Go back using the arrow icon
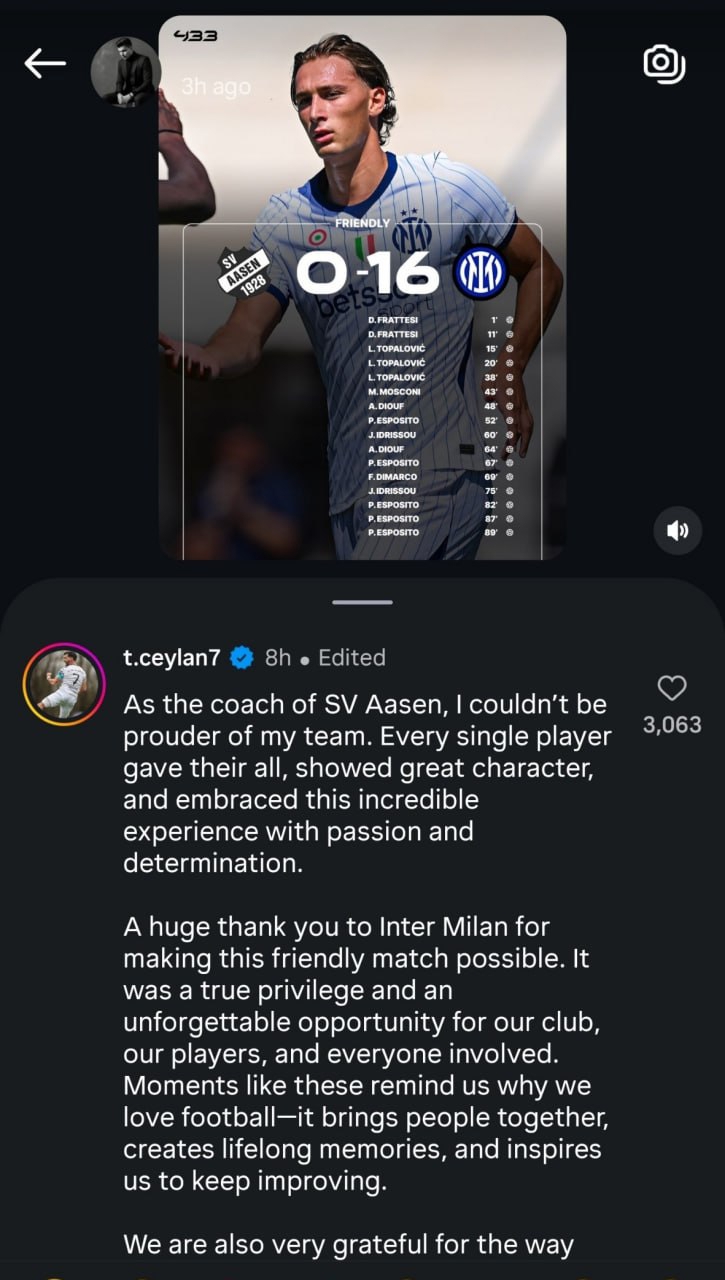This screenshot has height=1280, width=725. point(45,65)
